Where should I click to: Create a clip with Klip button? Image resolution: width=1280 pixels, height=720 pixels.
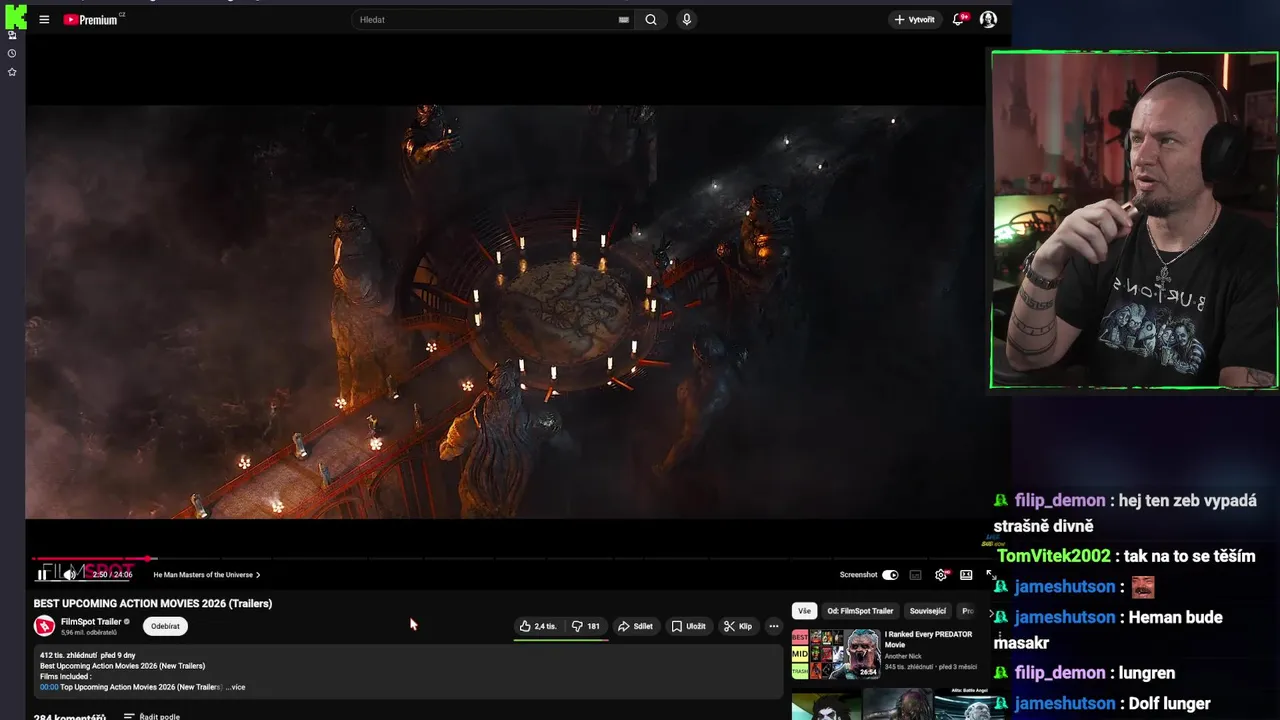click(738, 626)
